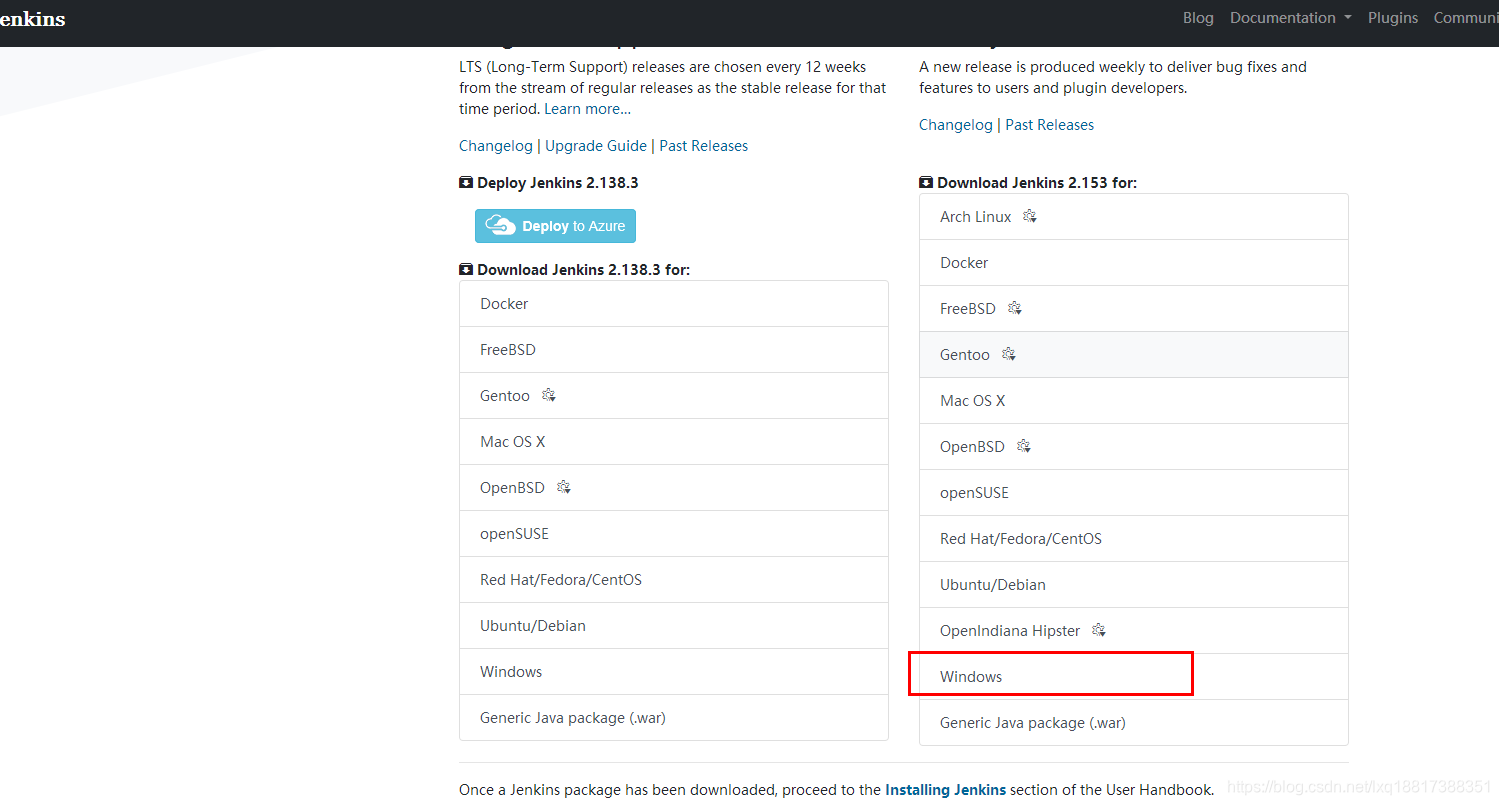Download LTS Jenkins for Ubuntu/Debian

674,626
